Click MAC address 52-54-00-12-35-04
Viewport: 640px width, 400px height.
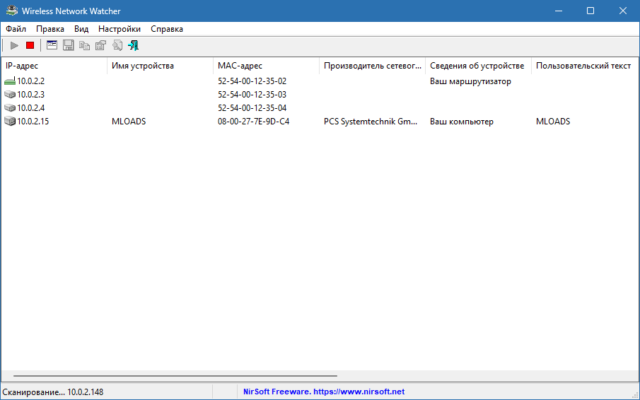252,108
